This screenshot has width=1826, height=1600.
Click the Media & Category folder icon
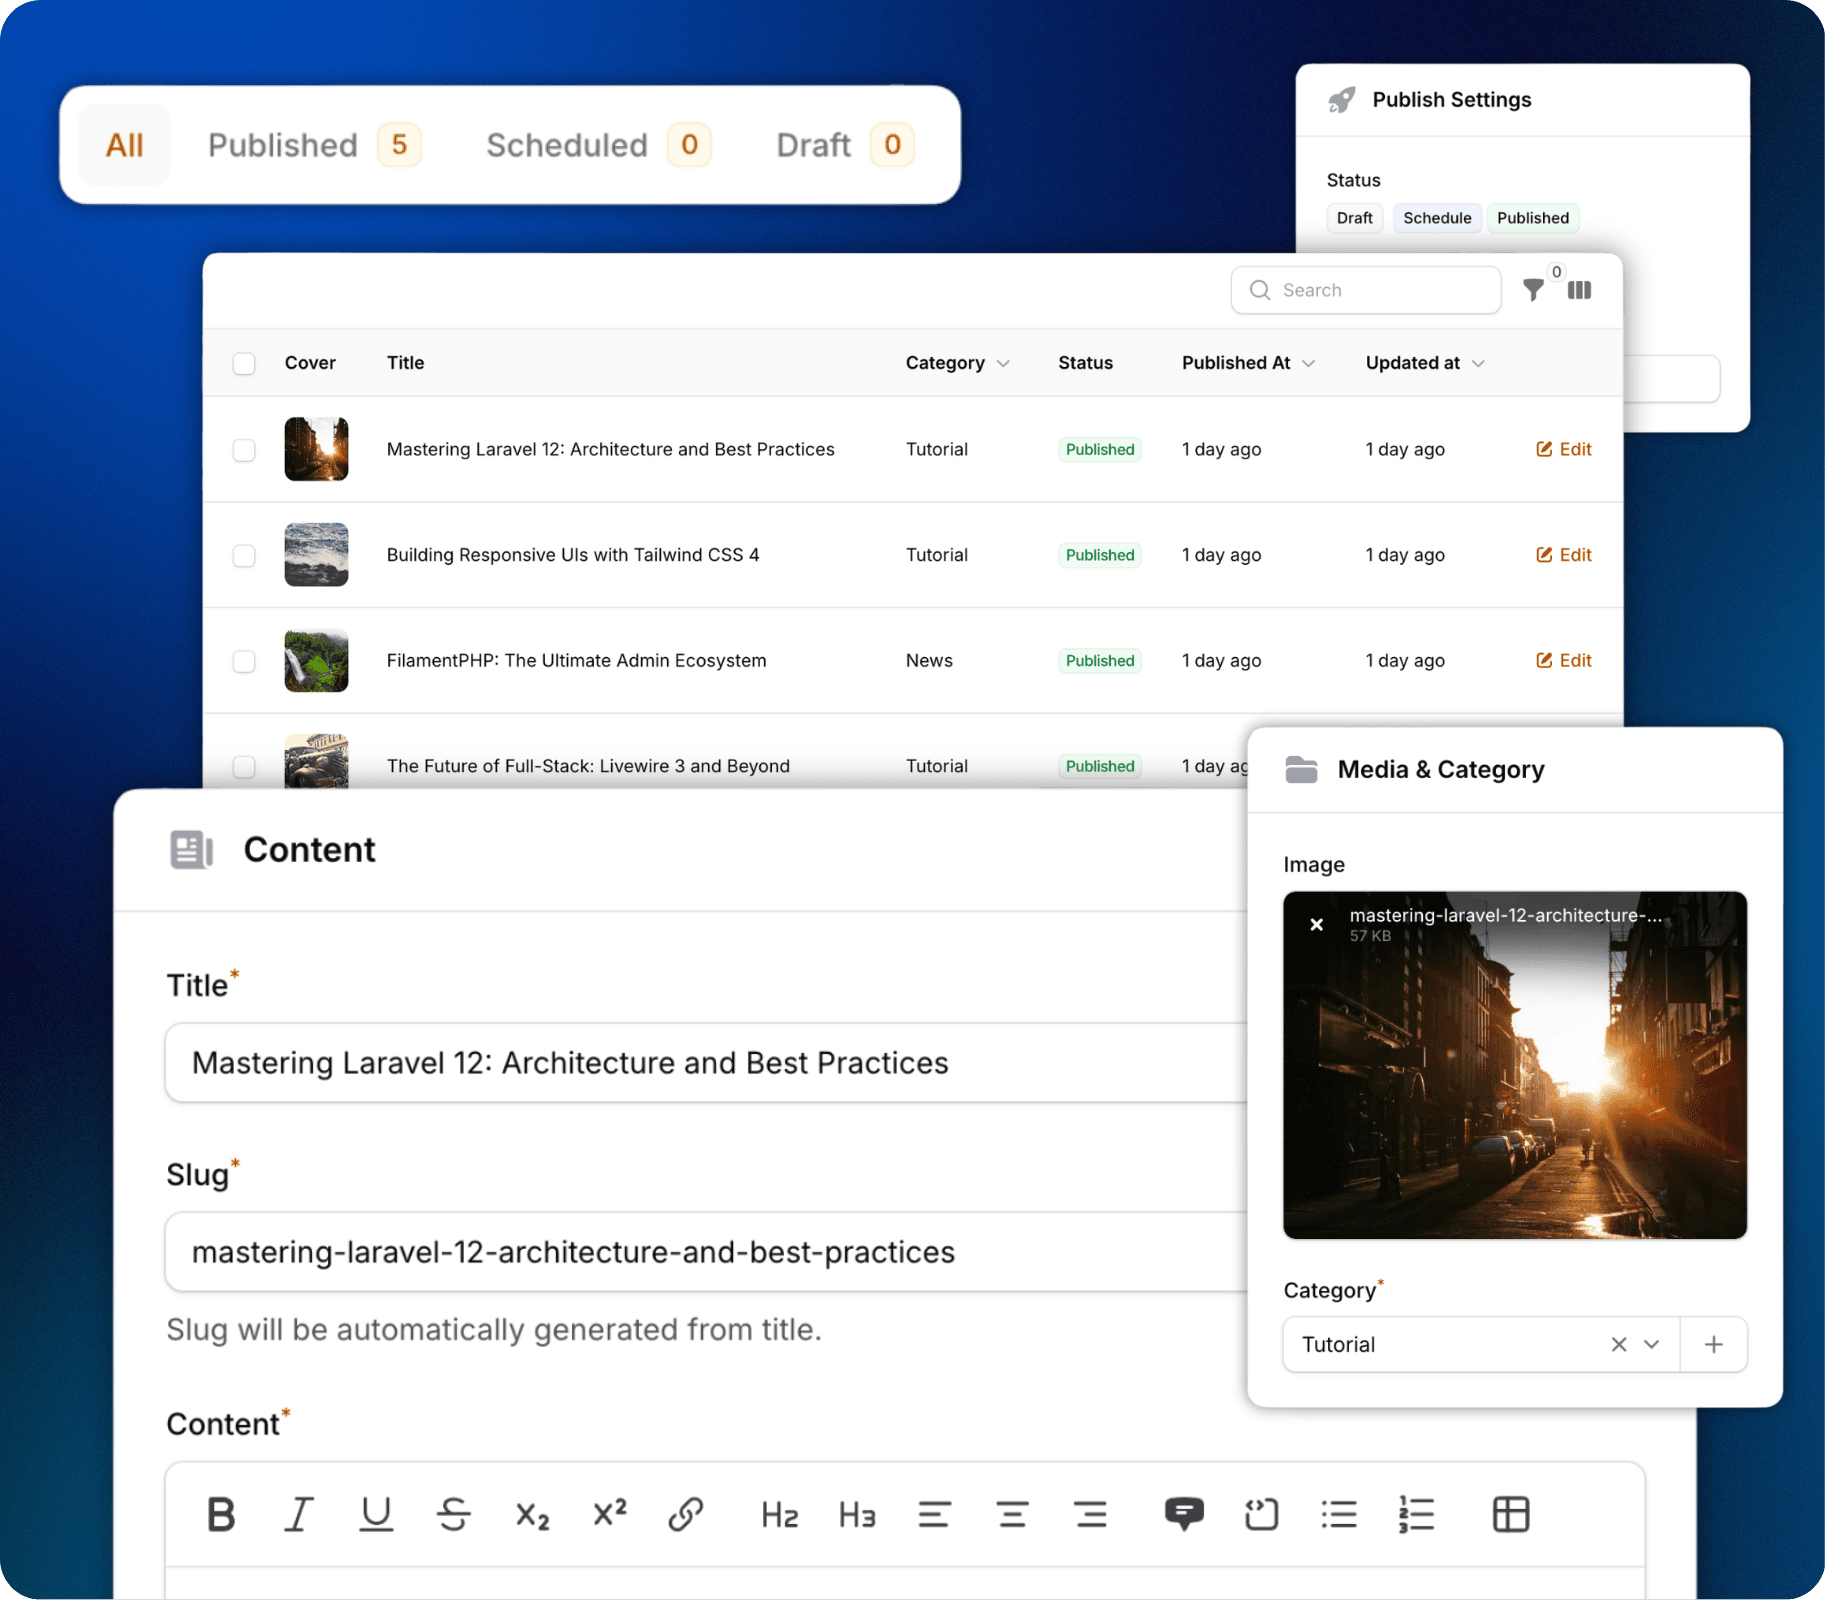[1301, 769]
